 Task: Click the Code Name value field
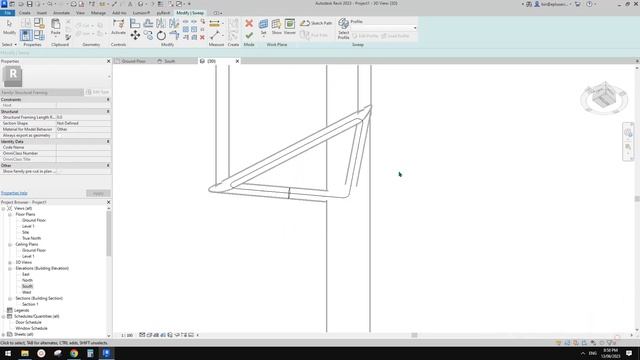[x=83, y=147]
